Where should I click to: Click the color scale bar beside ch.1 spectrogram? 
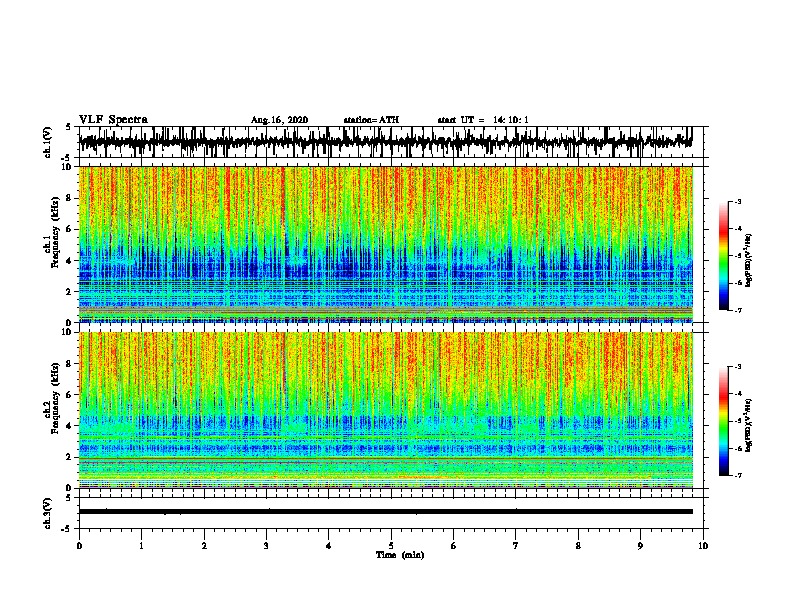click(x=724, y=256)
